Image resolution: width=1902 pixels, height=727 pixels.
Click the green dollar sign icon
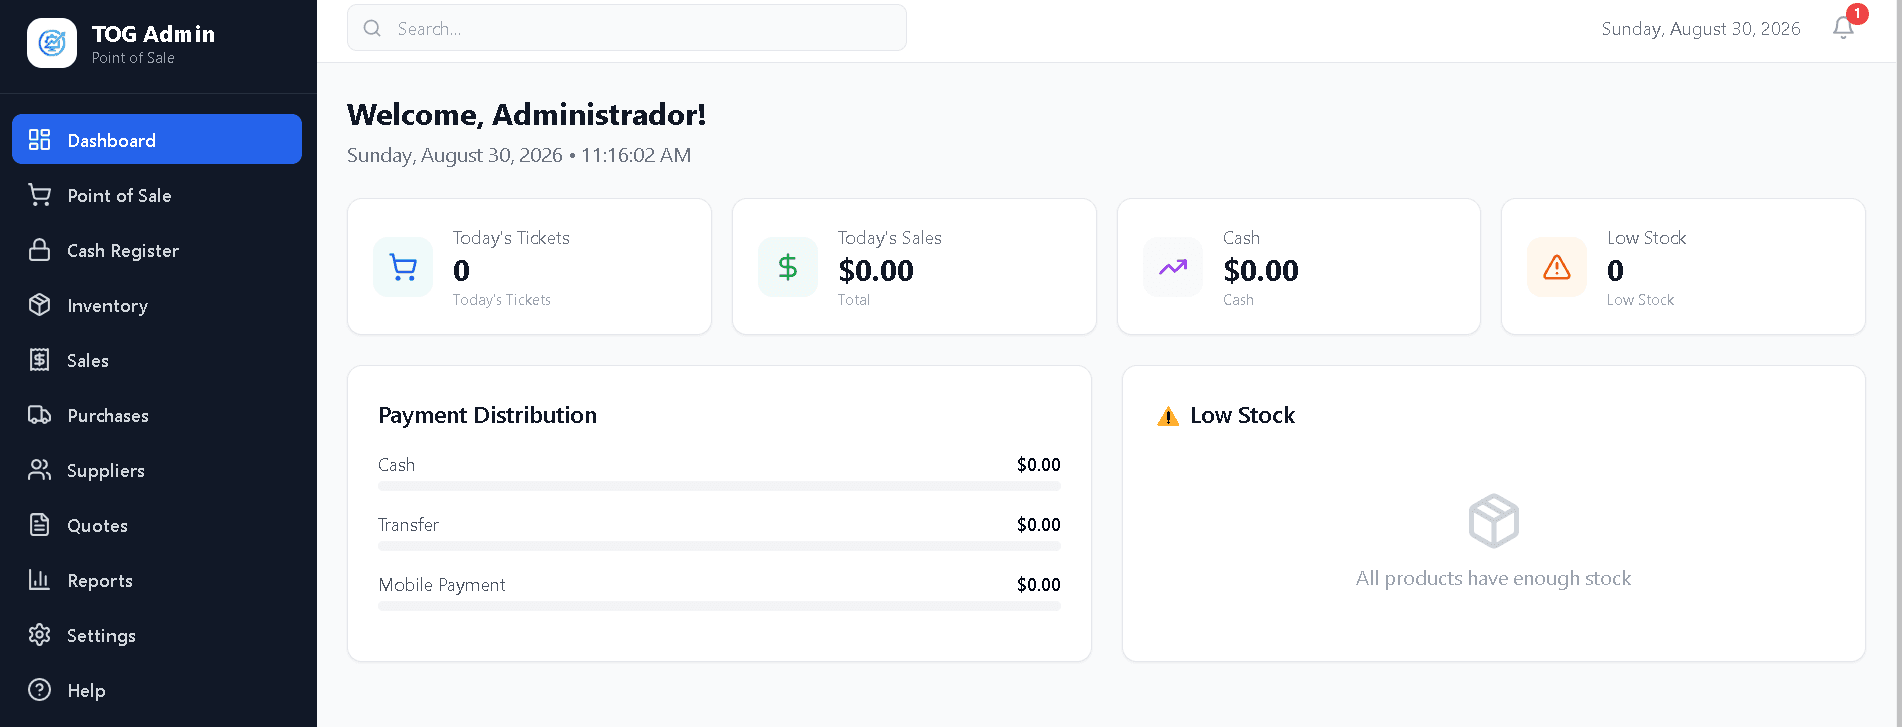[x=788, y=267]
